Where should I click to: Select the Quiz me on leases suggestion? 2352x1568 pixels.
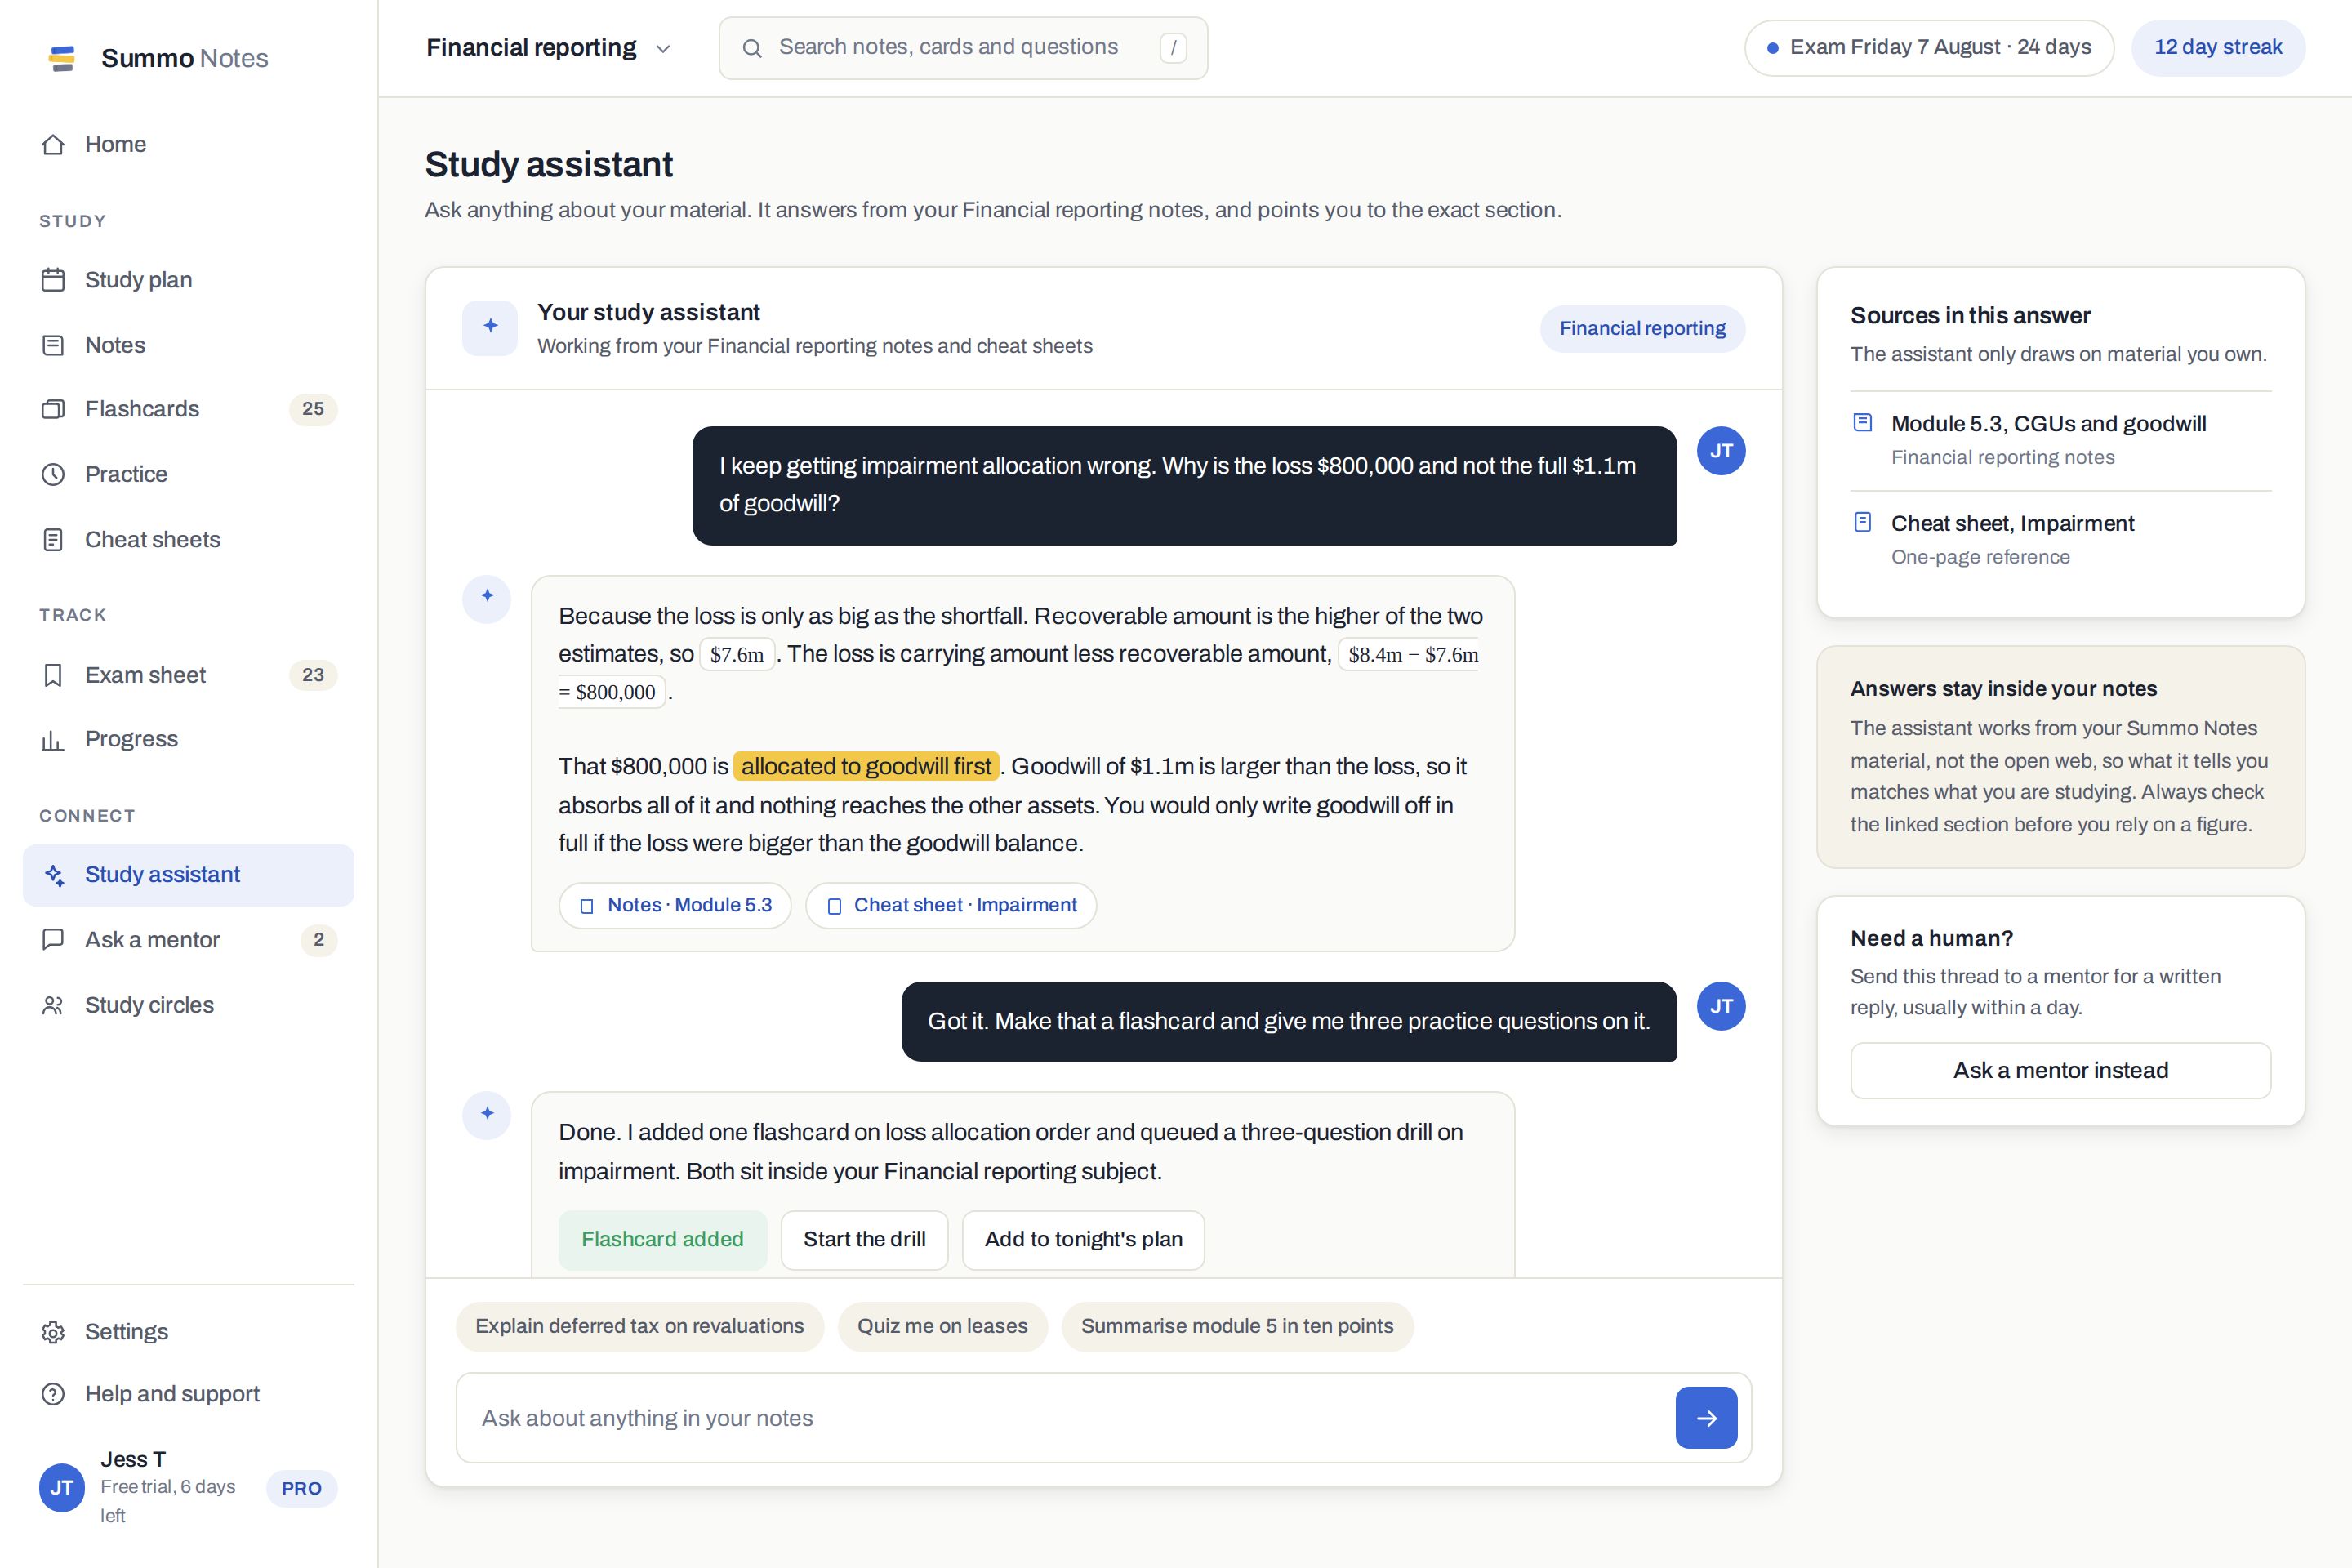click(942, 1326)
